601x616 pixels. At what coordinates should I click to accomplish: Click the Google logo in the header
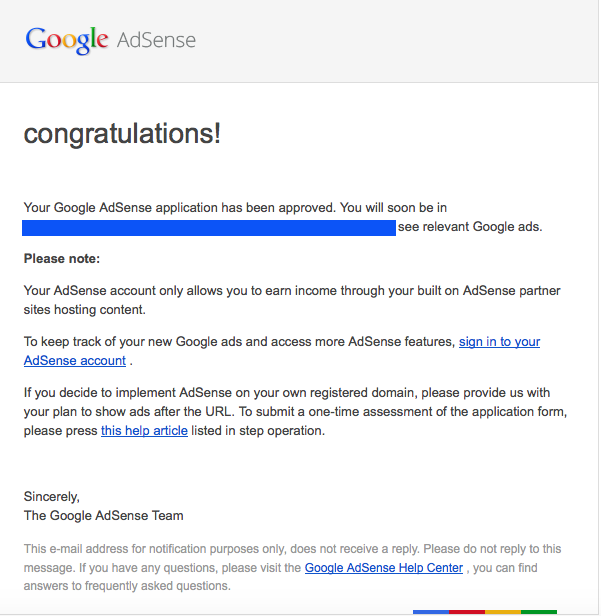click(x=66, y=40)
